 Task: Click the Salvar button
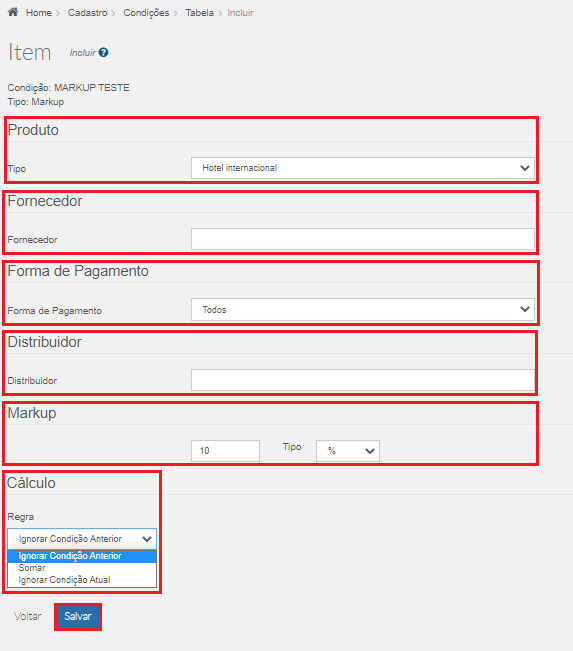78,617
